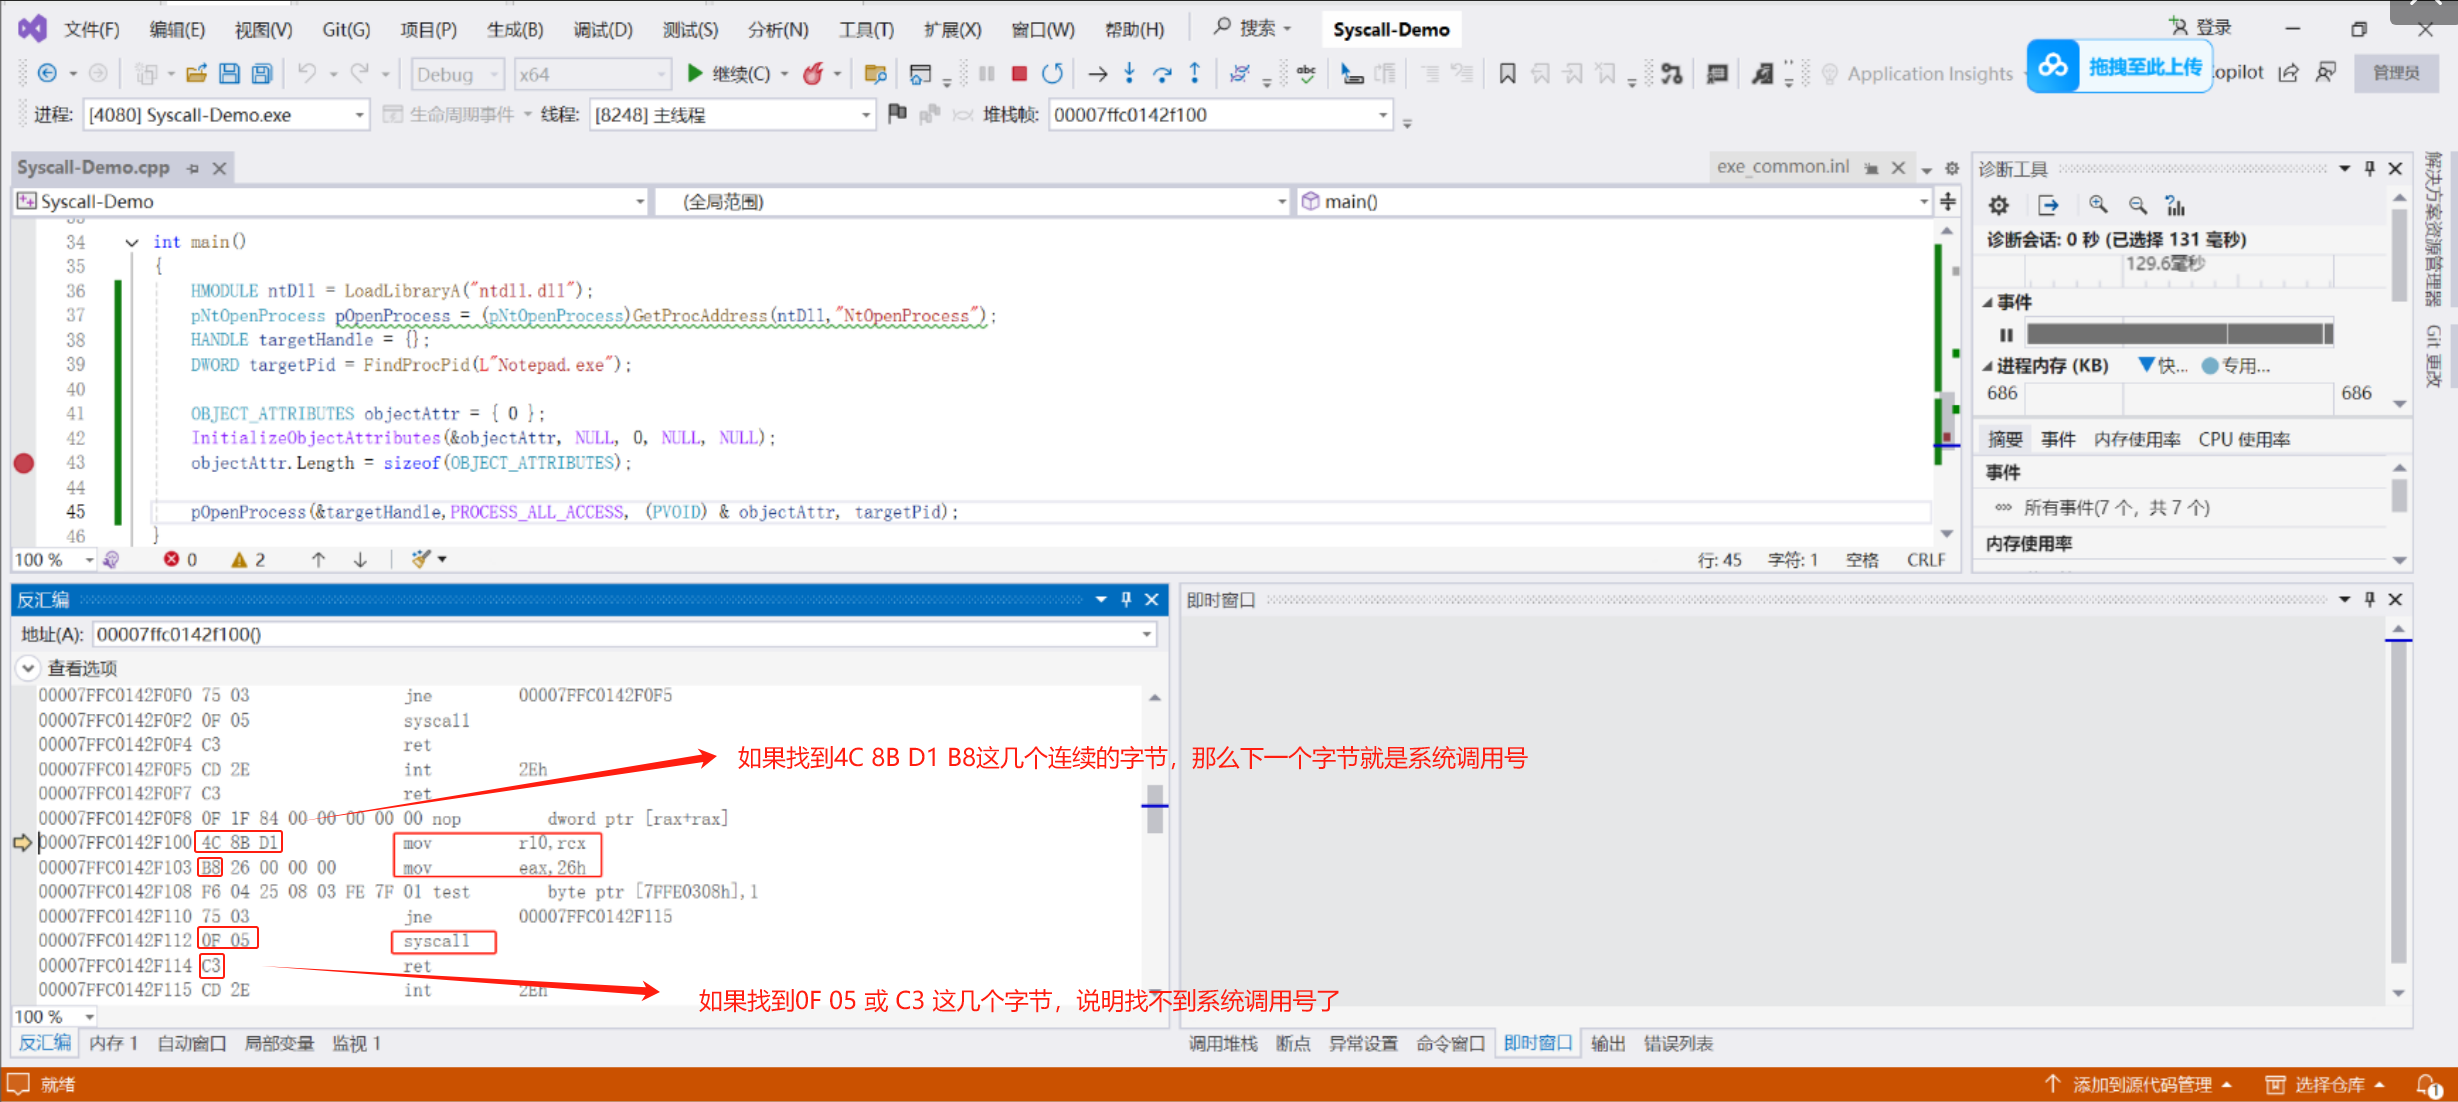Click the Application Insights button

pyautogui.click(x=1918, y=74)
